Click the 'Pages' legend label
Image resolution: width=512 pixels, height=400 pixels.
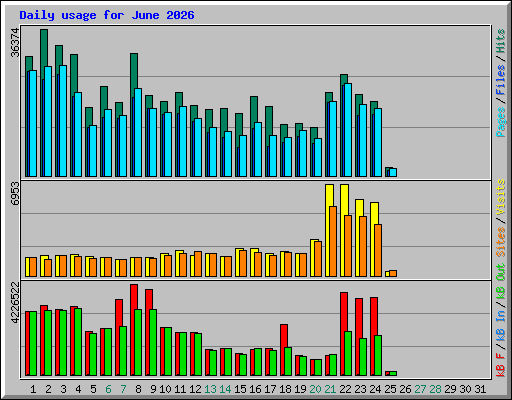click(501, 122)
